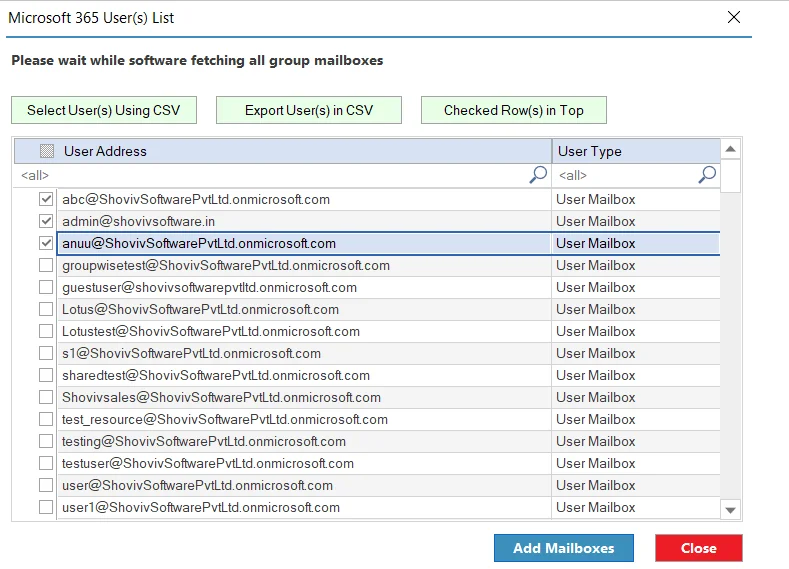Image resolution: width=789 pixels, height=569 pixels.
Task: Click User Mailbox cell in the user1@ row
Action: 636,507
